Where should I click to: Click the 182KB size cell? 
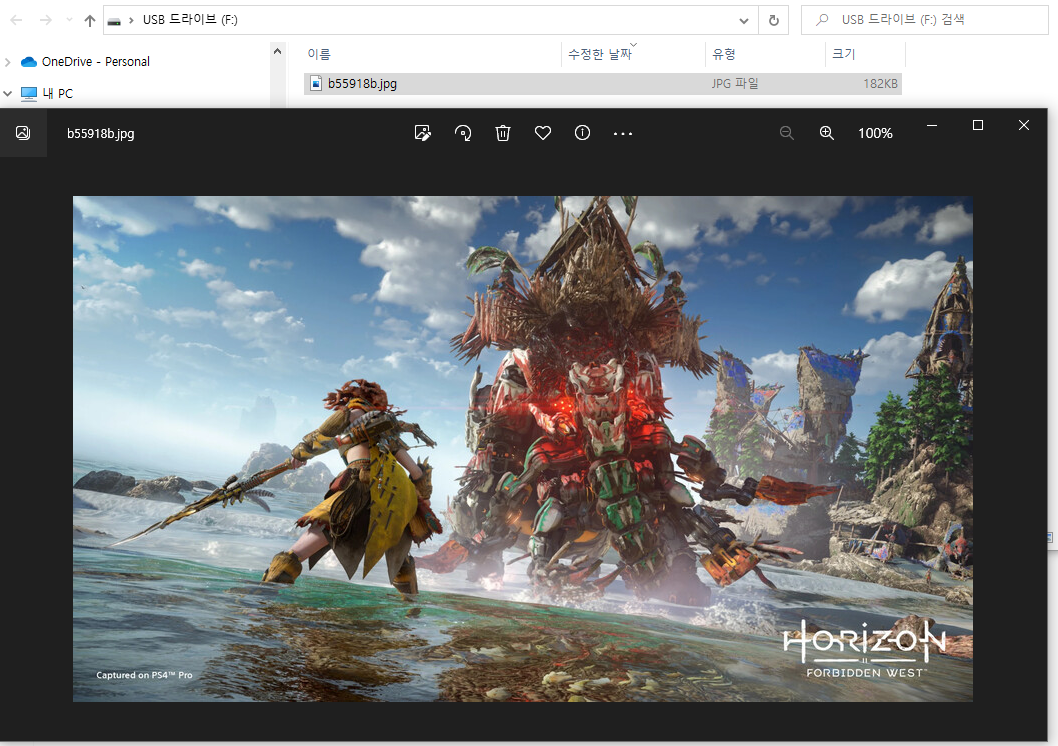click(881, 84)
